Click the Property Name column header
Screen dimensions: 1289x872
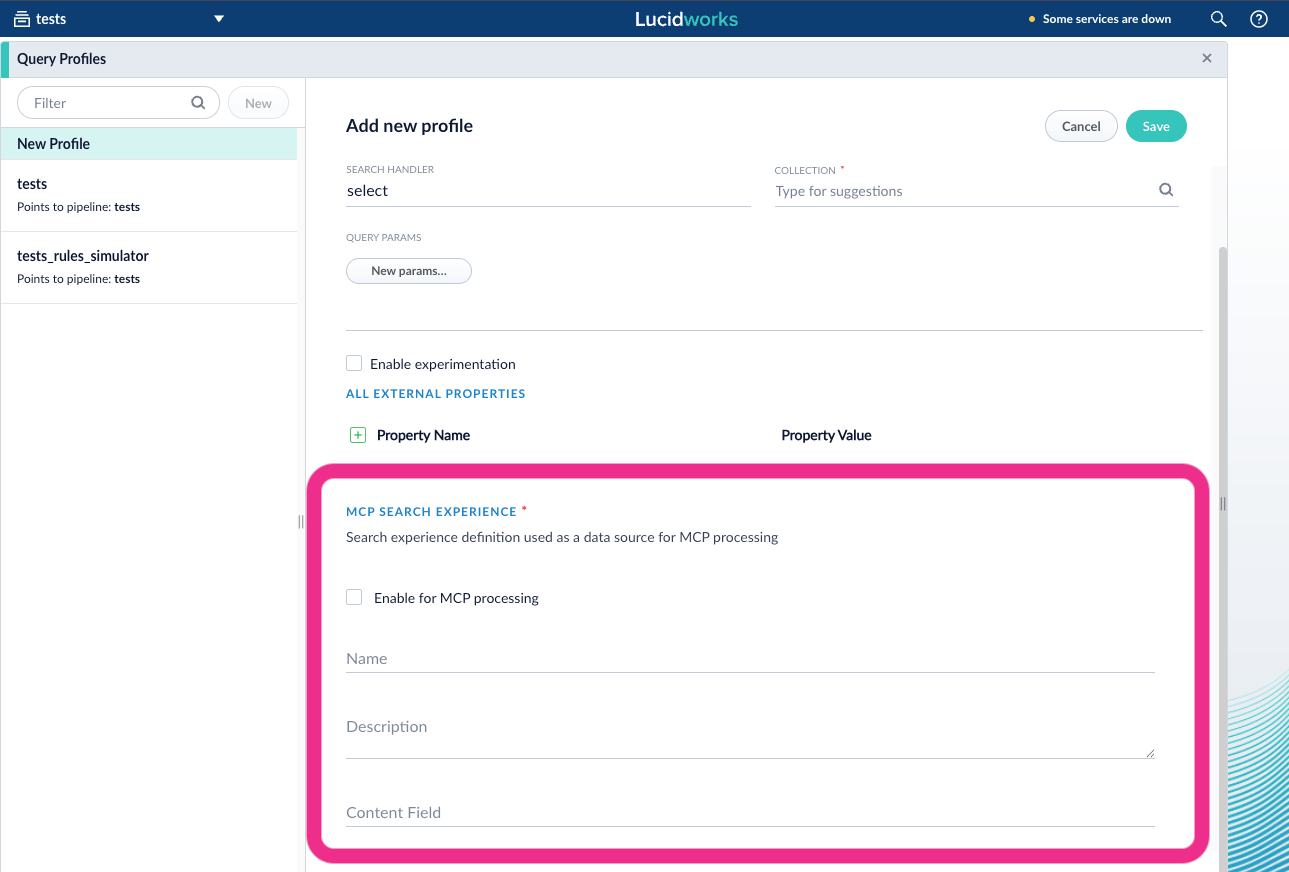point(423,435)
